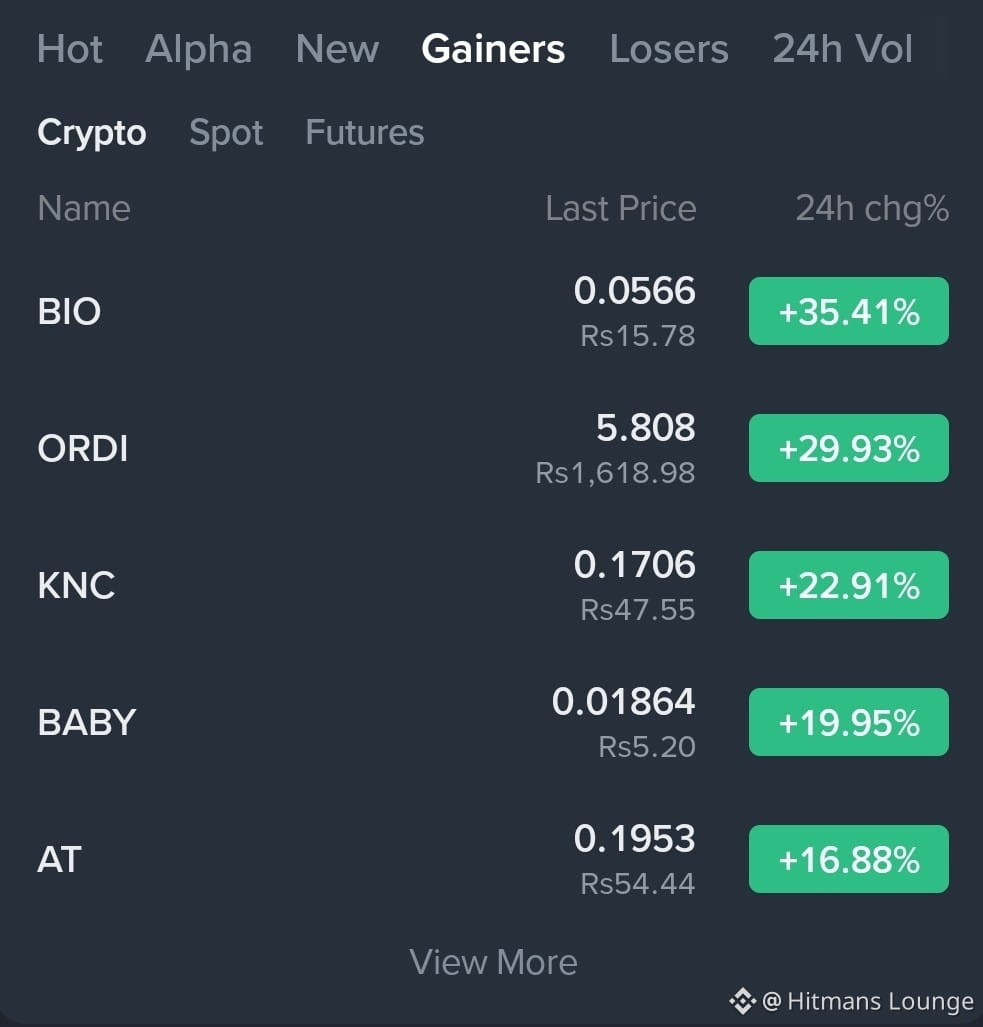Click BIO +35.41% change badge
Viewport: 983px width, 1027px height.
[849, 311]
